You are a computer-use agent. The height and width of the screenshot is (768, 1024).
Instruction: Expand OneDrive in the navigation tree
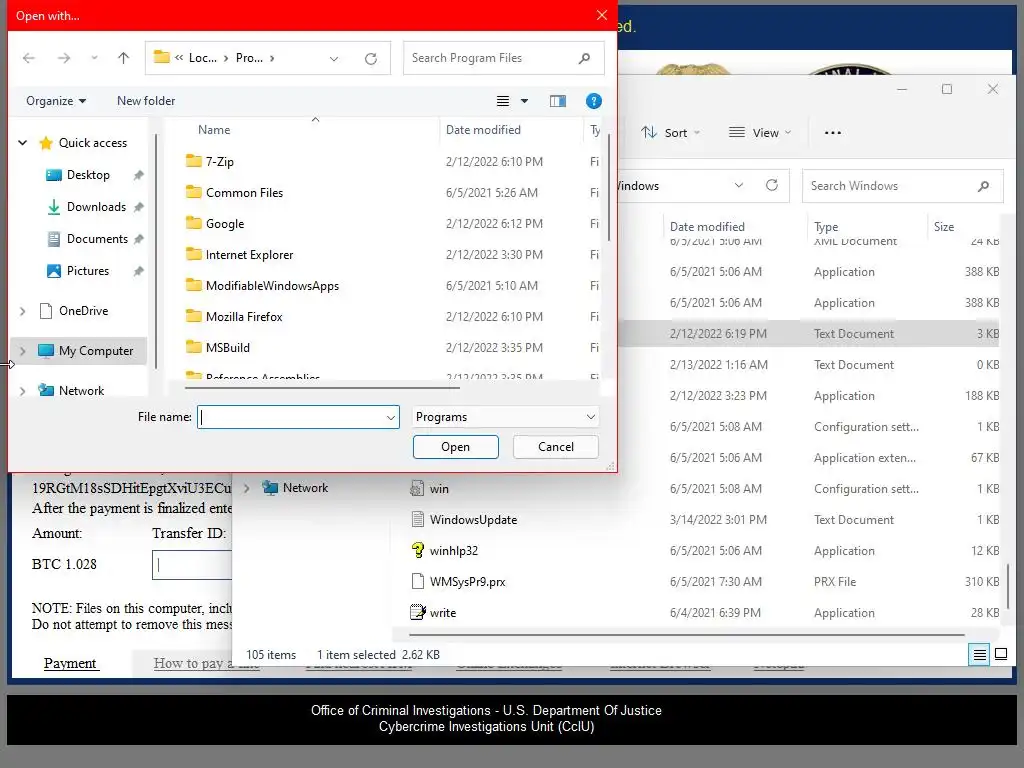point(22,312)
